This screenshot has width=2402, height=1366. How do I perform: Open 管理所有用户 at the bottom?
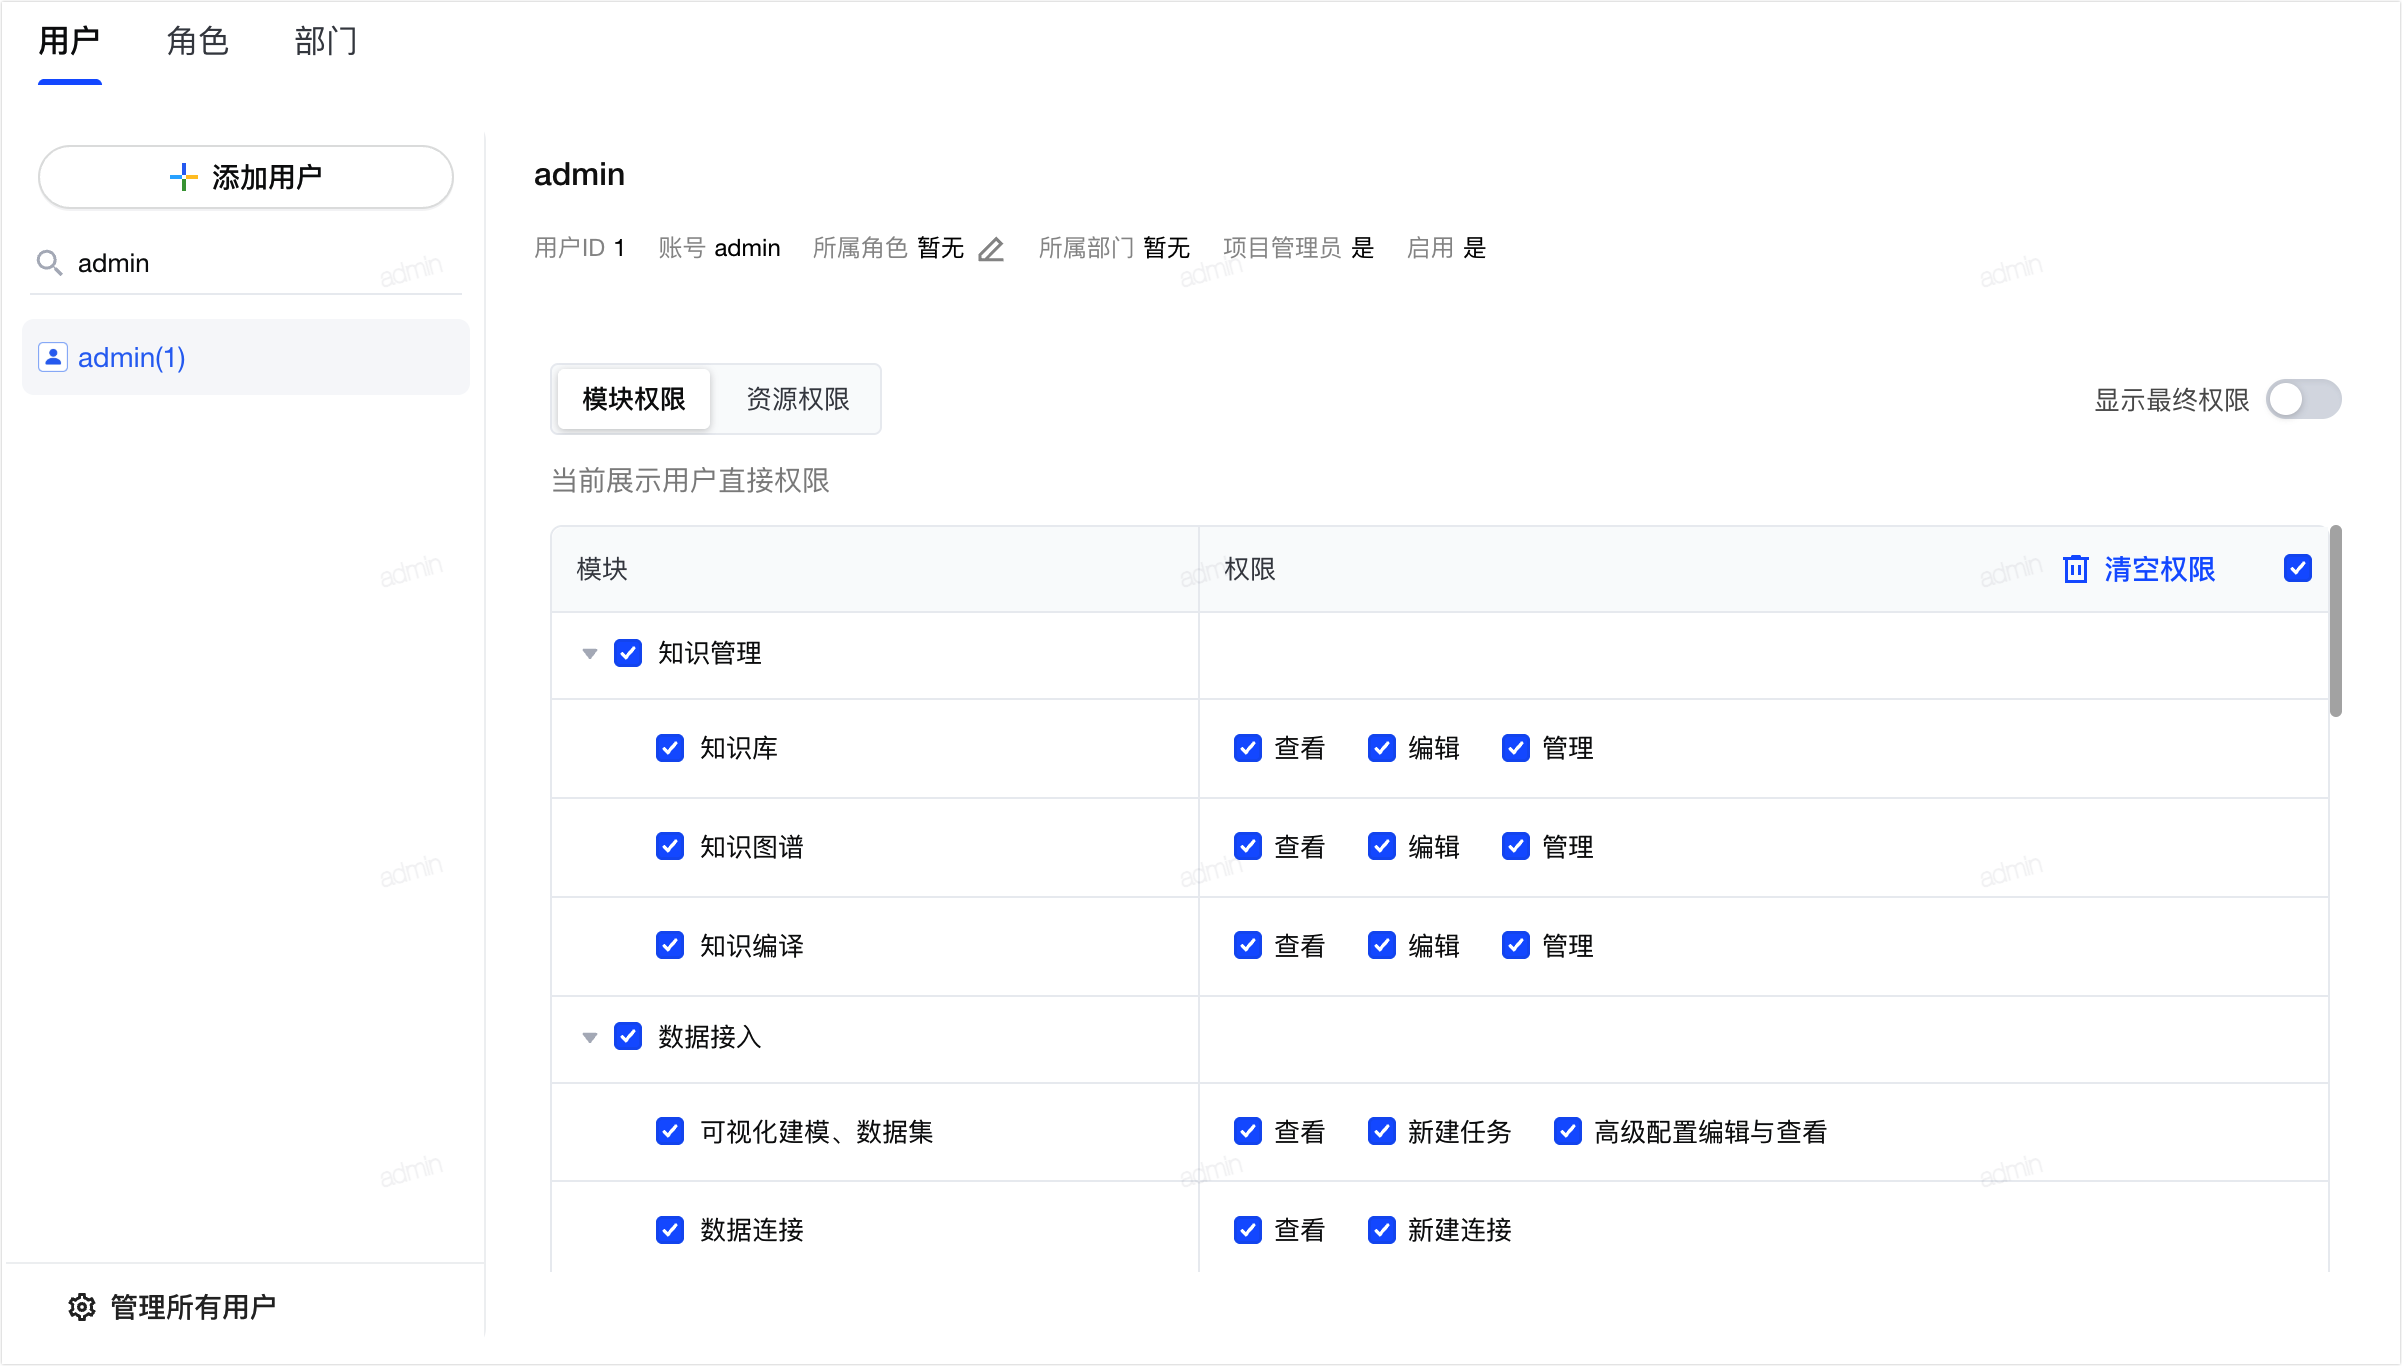(172, 1307)
